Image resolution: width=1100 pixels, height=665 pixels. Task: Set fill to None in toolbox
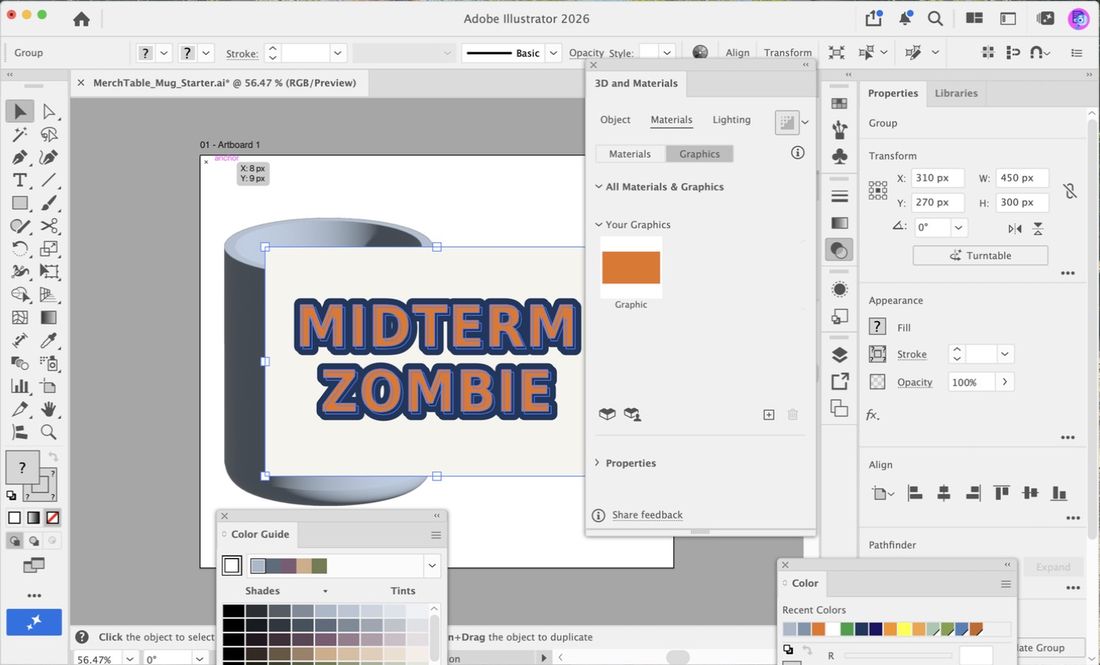[53, 518]
